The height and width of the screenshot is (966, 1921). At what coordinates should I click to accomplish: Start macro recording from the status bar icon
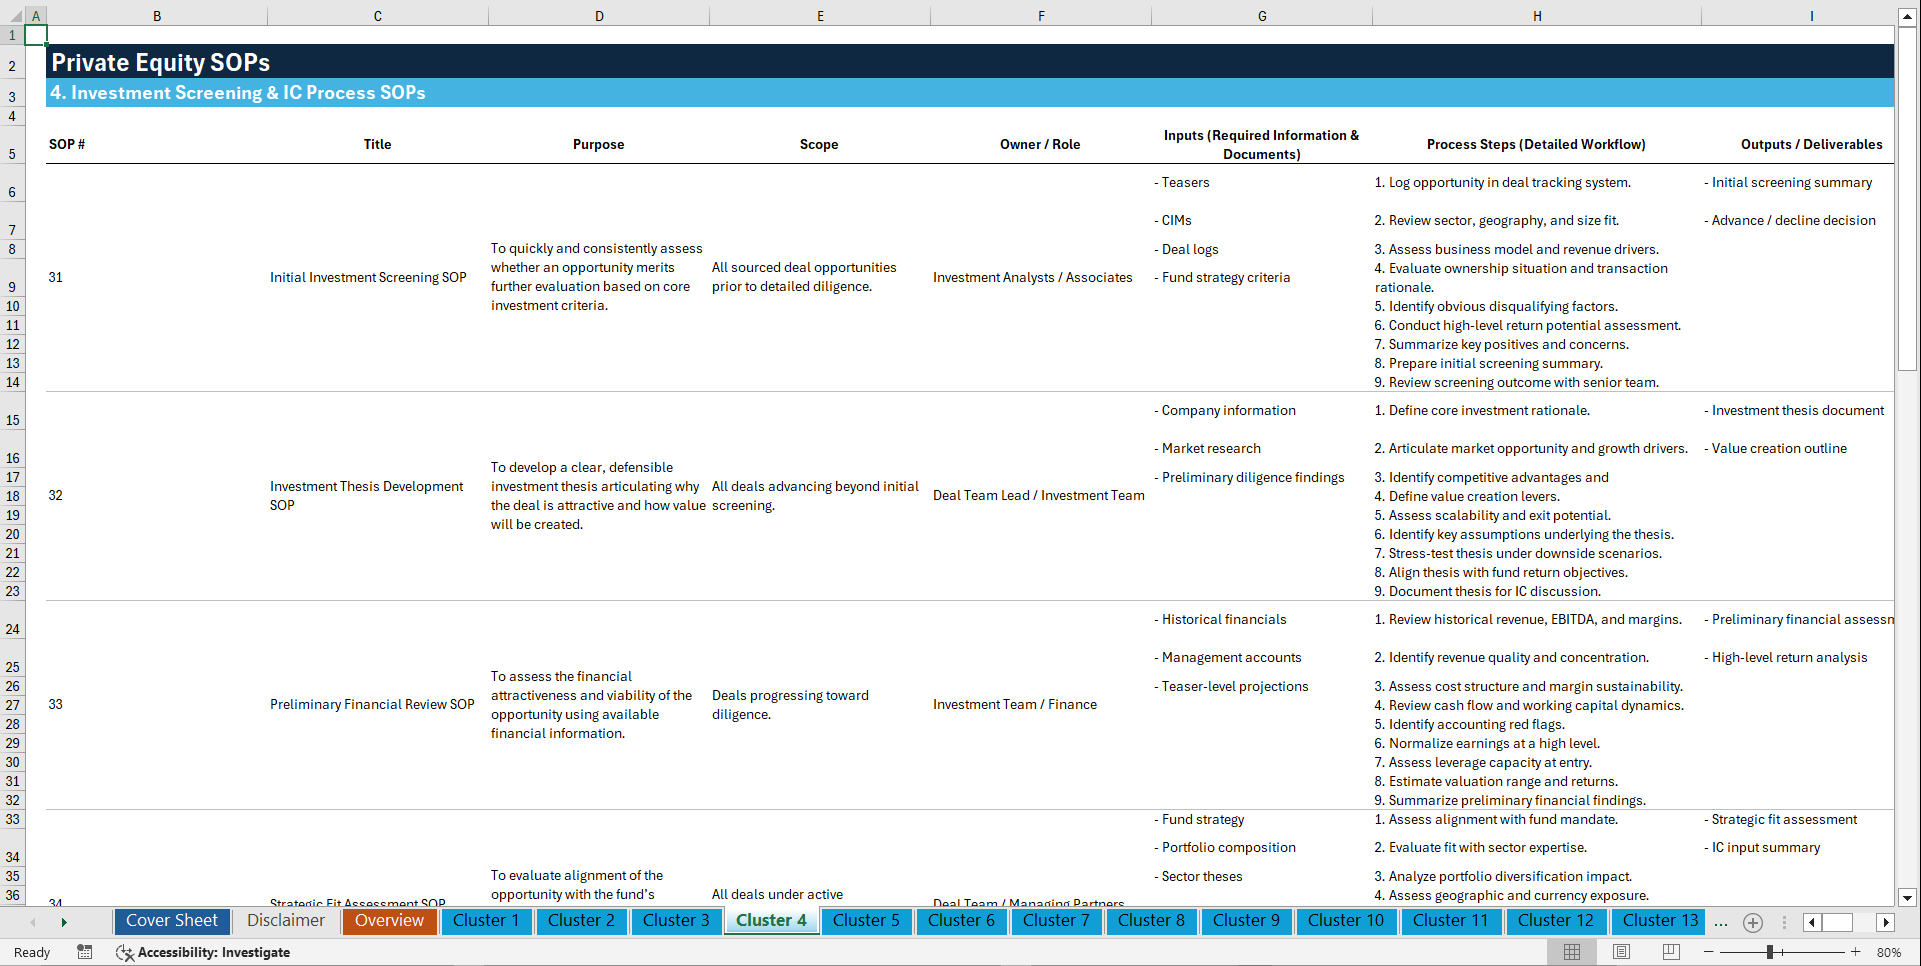(85, 952)
